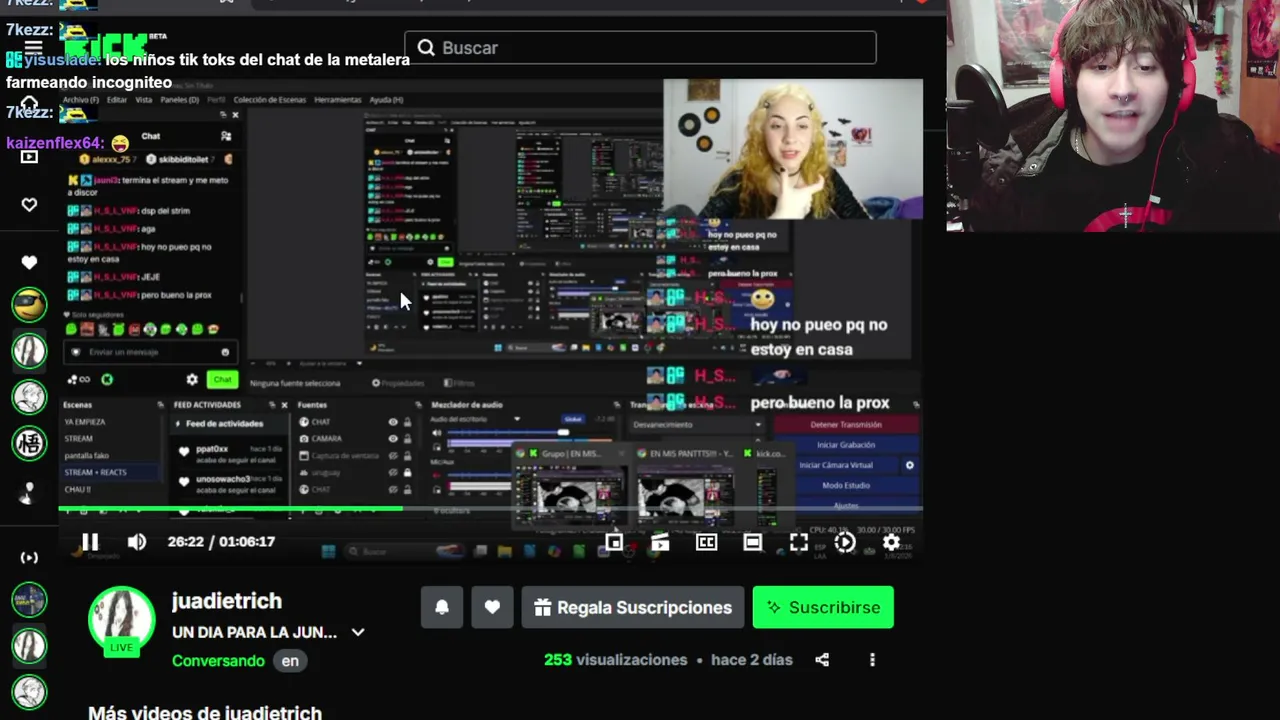Open the Herramientas menu in OBS
This screenshot has height=720, width=1280.
click(338, 100)
